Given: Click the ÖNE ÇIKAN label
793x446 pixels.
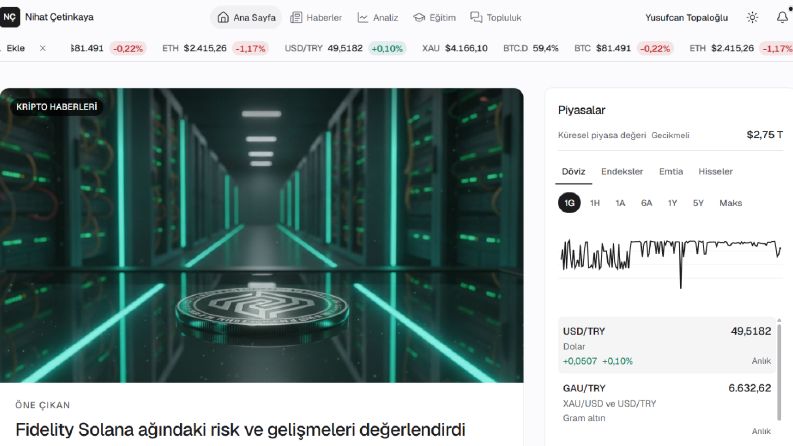Looking at the screenshot, I should point(42,405).
